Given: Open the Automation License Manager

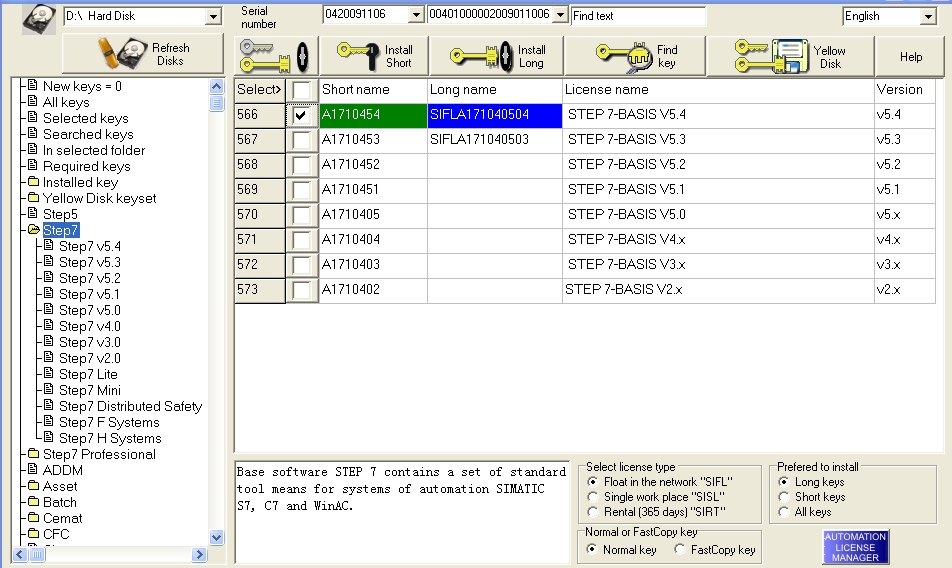Looking at the screenshot, I should (x=855, y=546).
